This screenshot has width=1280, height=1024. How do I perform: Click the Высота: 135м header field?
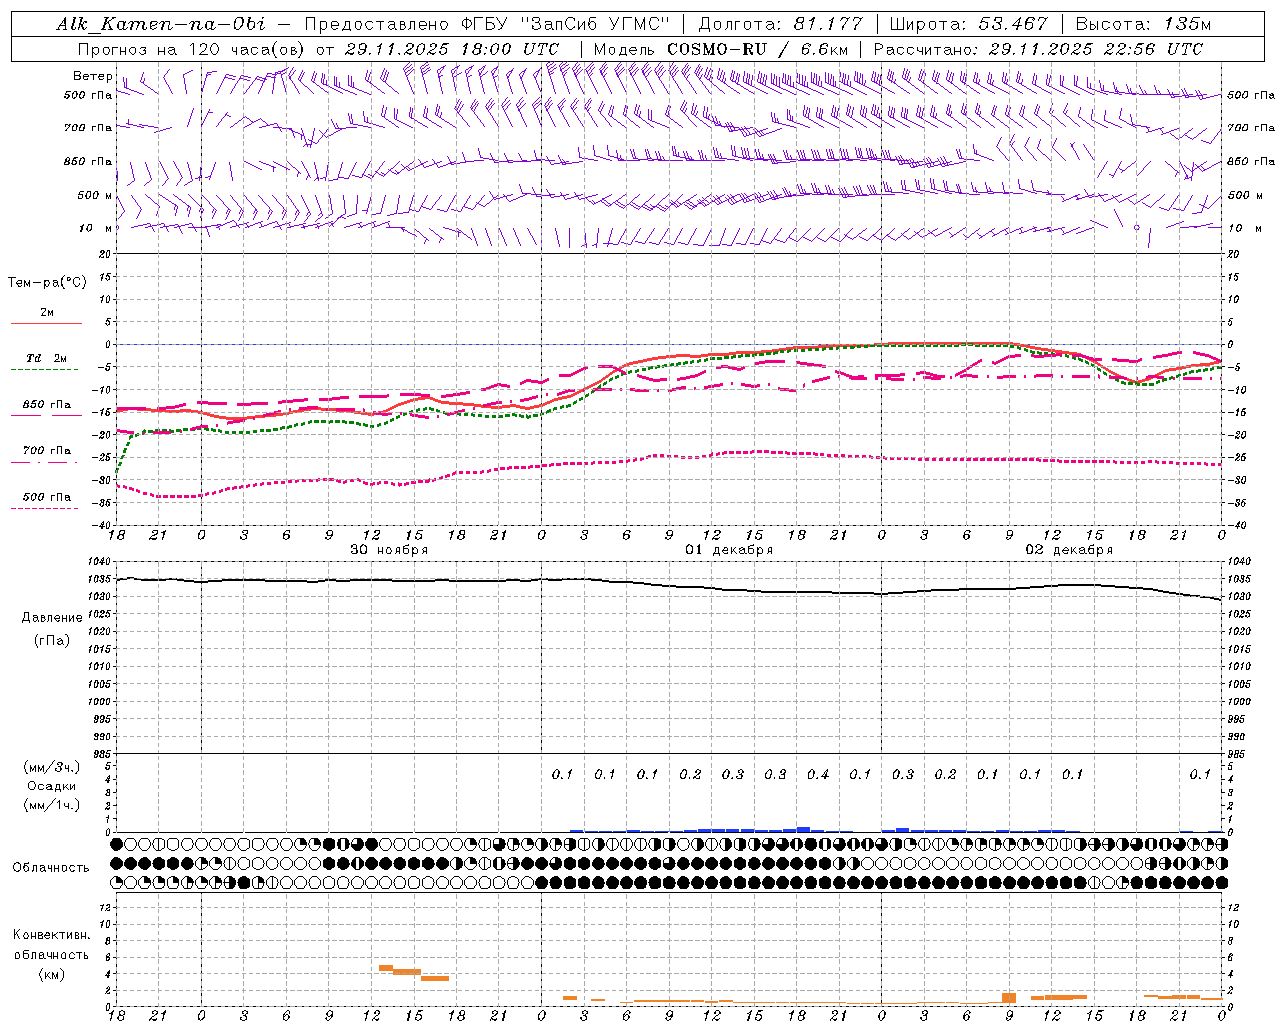coord(1143,24)
